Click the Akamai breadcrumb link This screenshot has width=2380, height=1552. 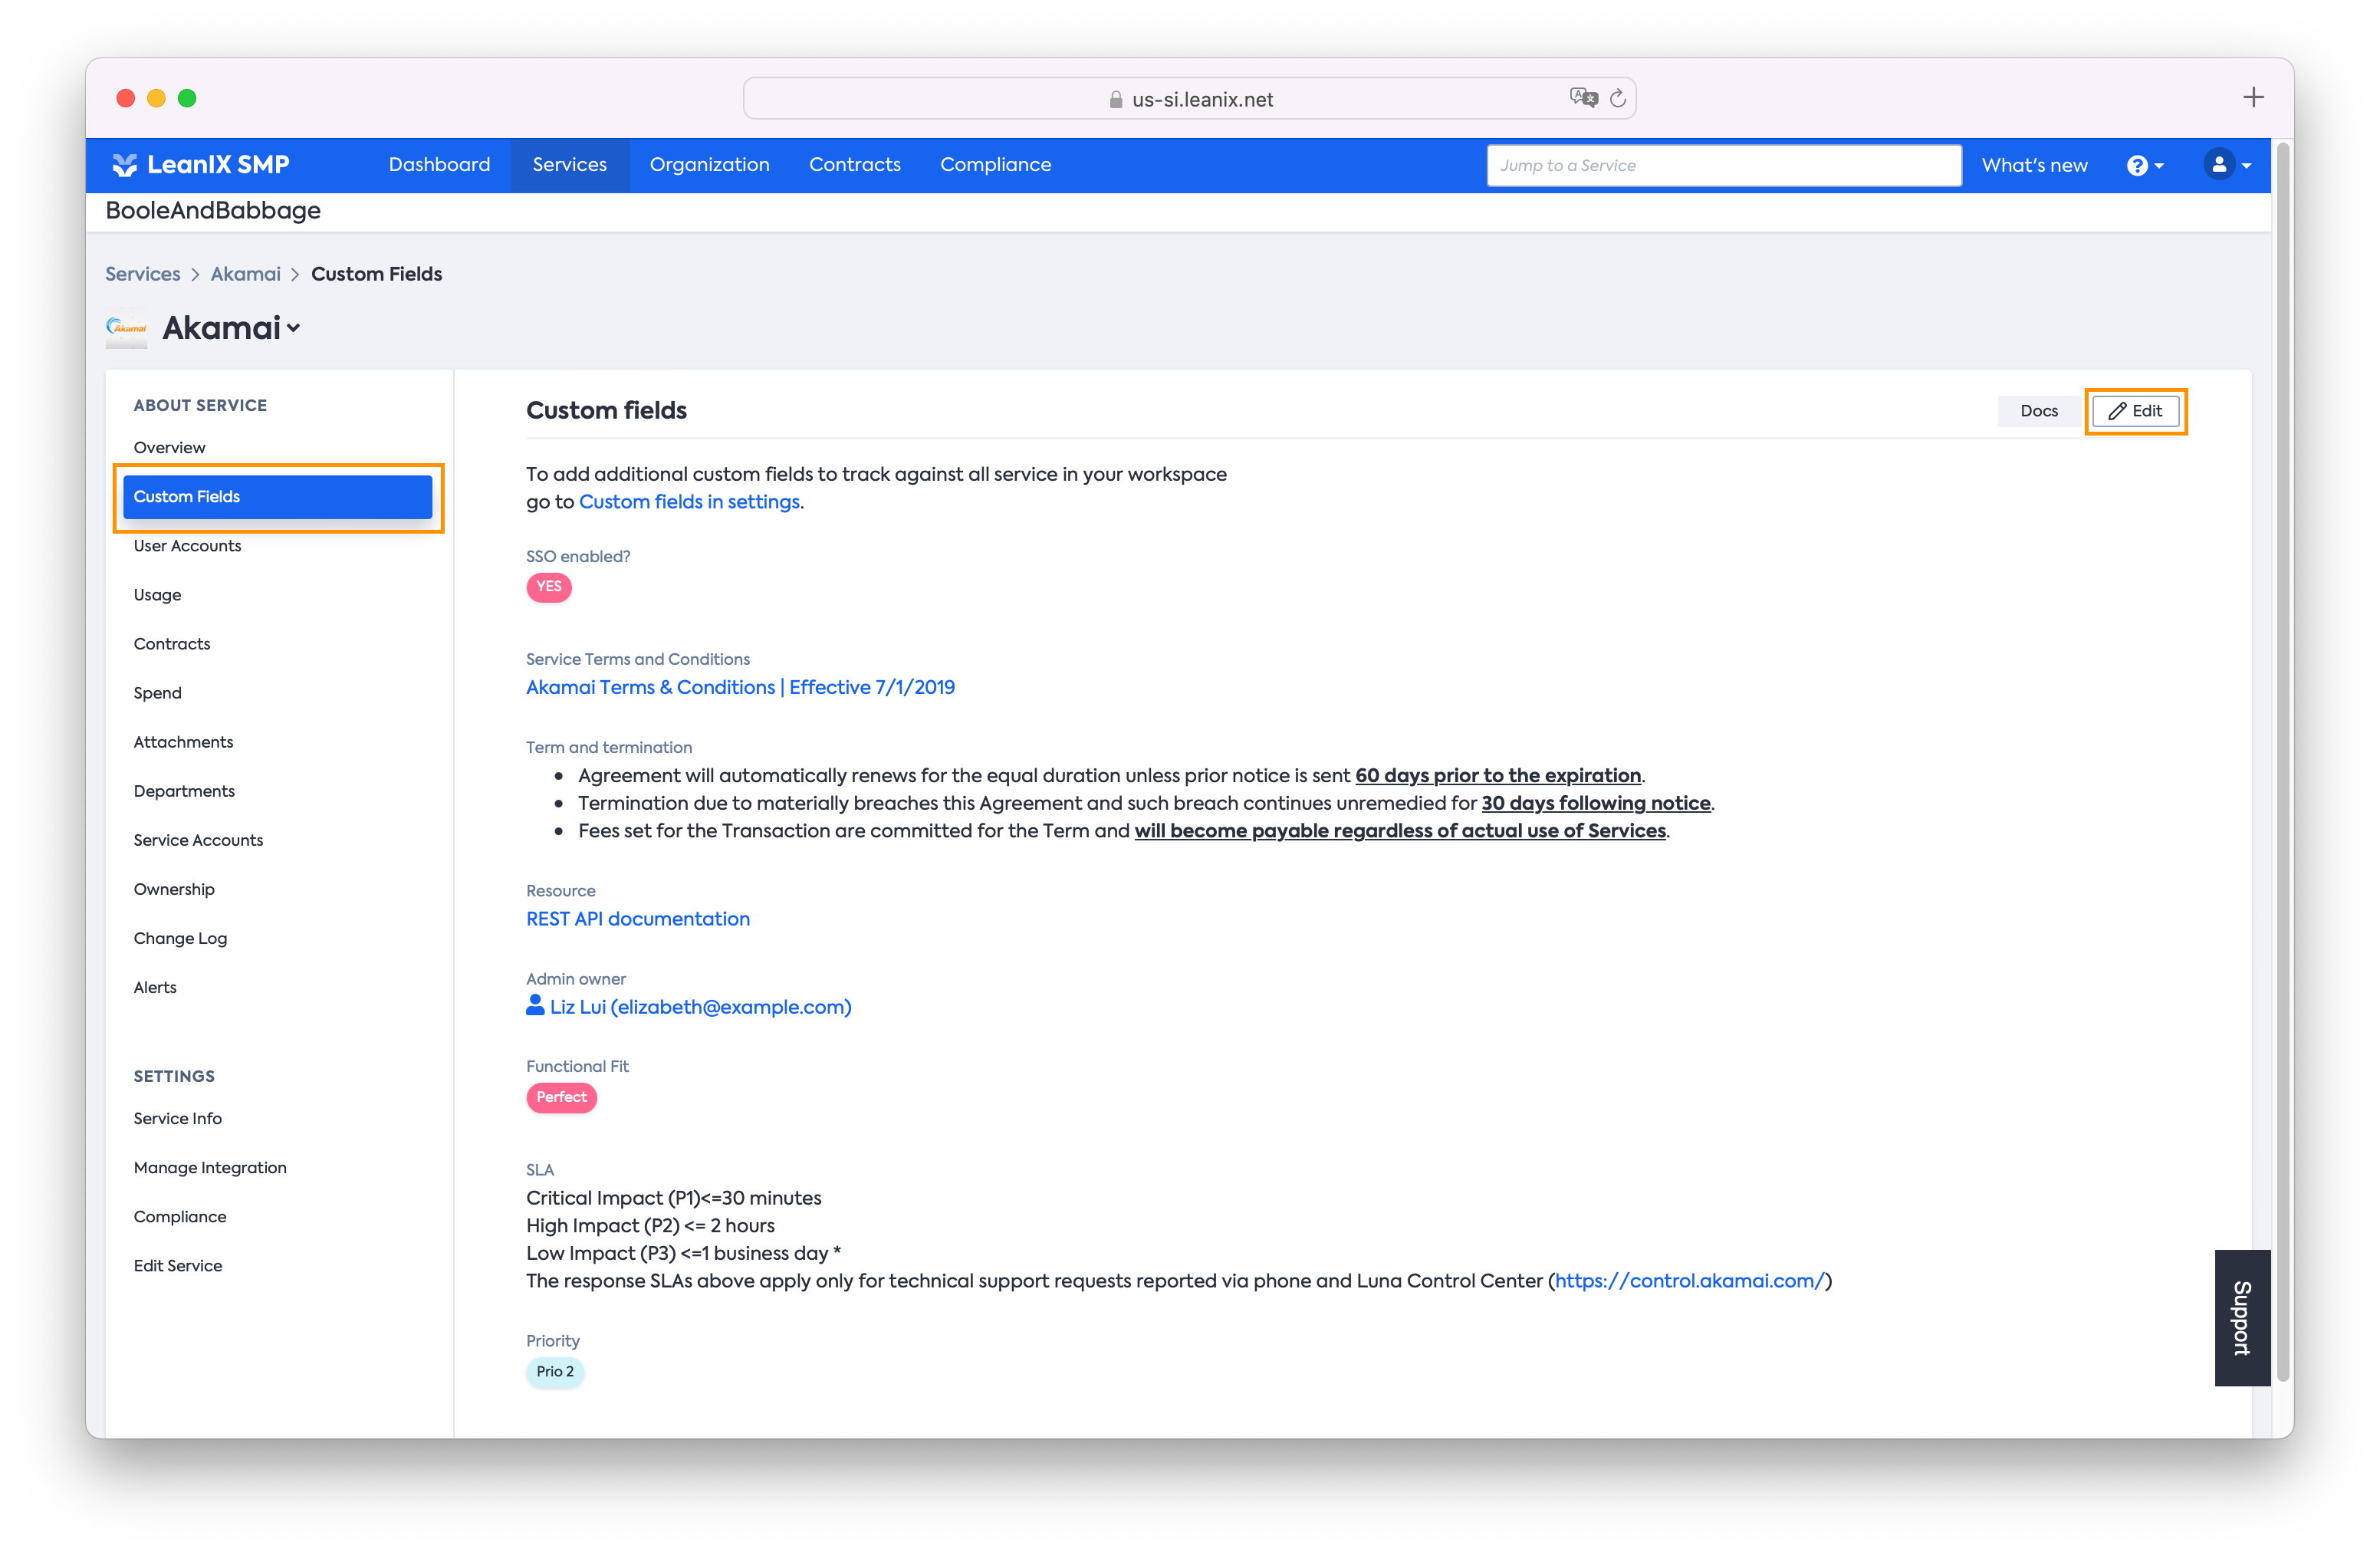(x=245, y=274)
